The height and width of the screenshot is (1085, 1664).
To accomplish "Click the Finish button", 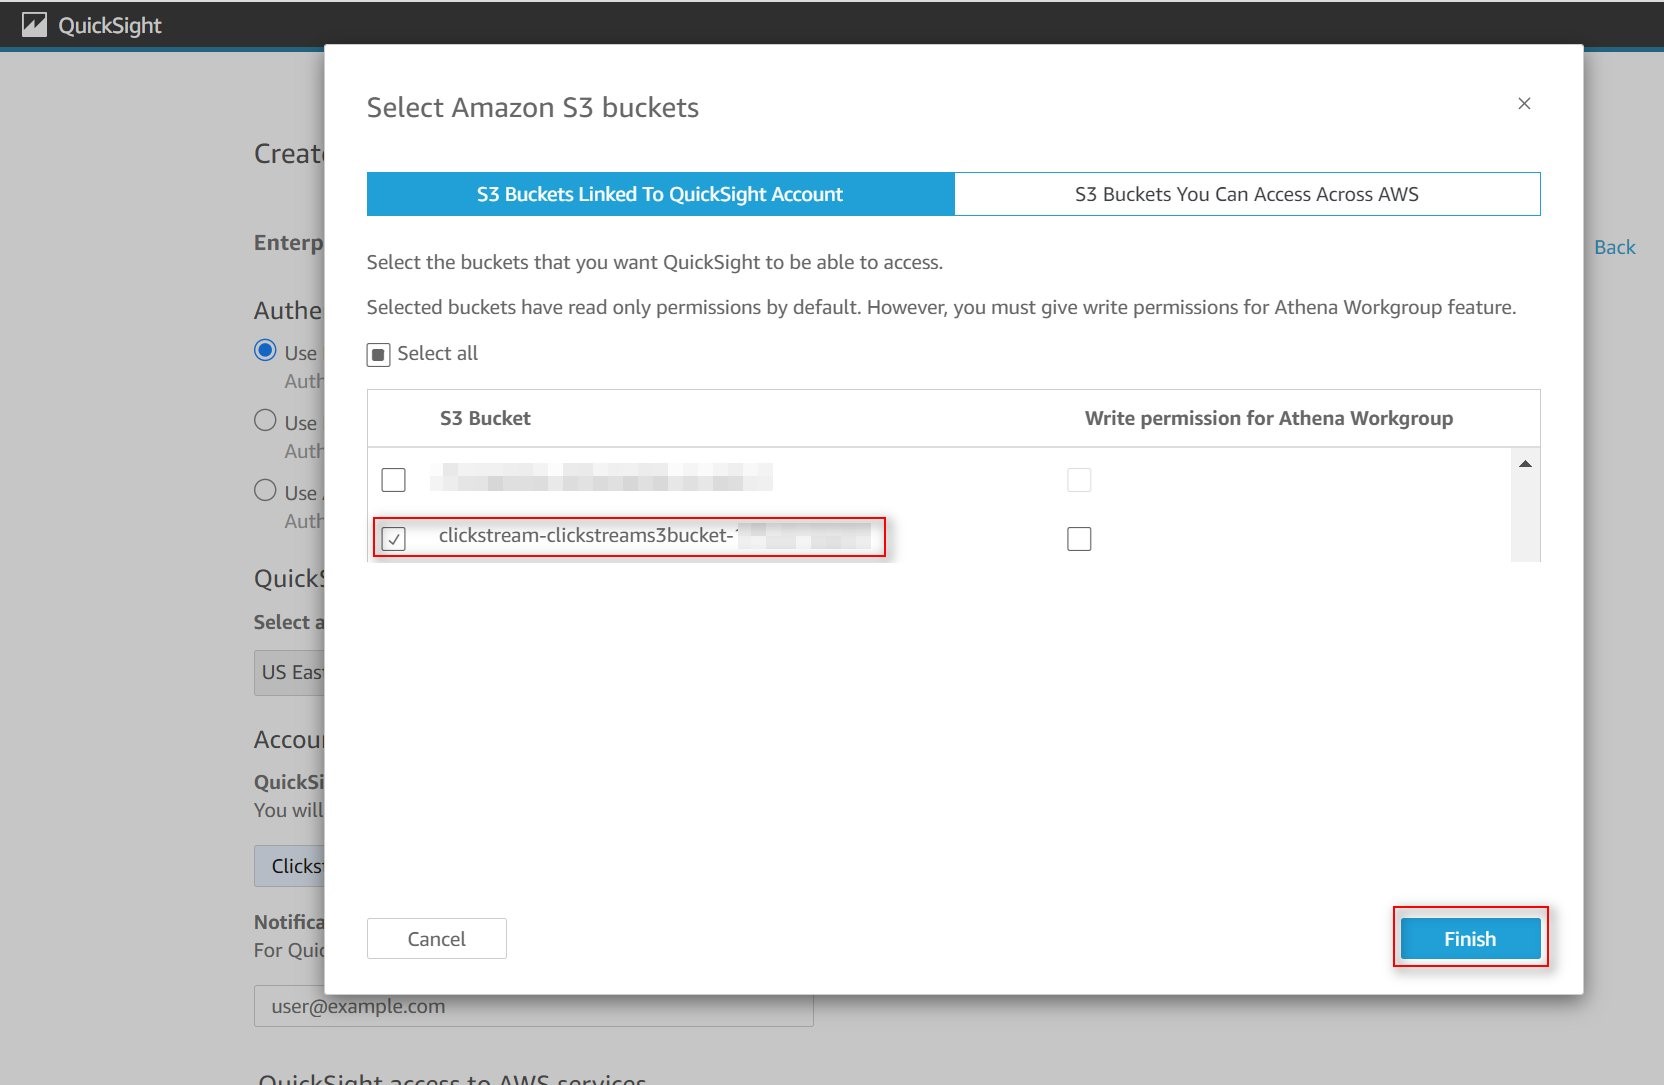I will (x=1470, y=938).
